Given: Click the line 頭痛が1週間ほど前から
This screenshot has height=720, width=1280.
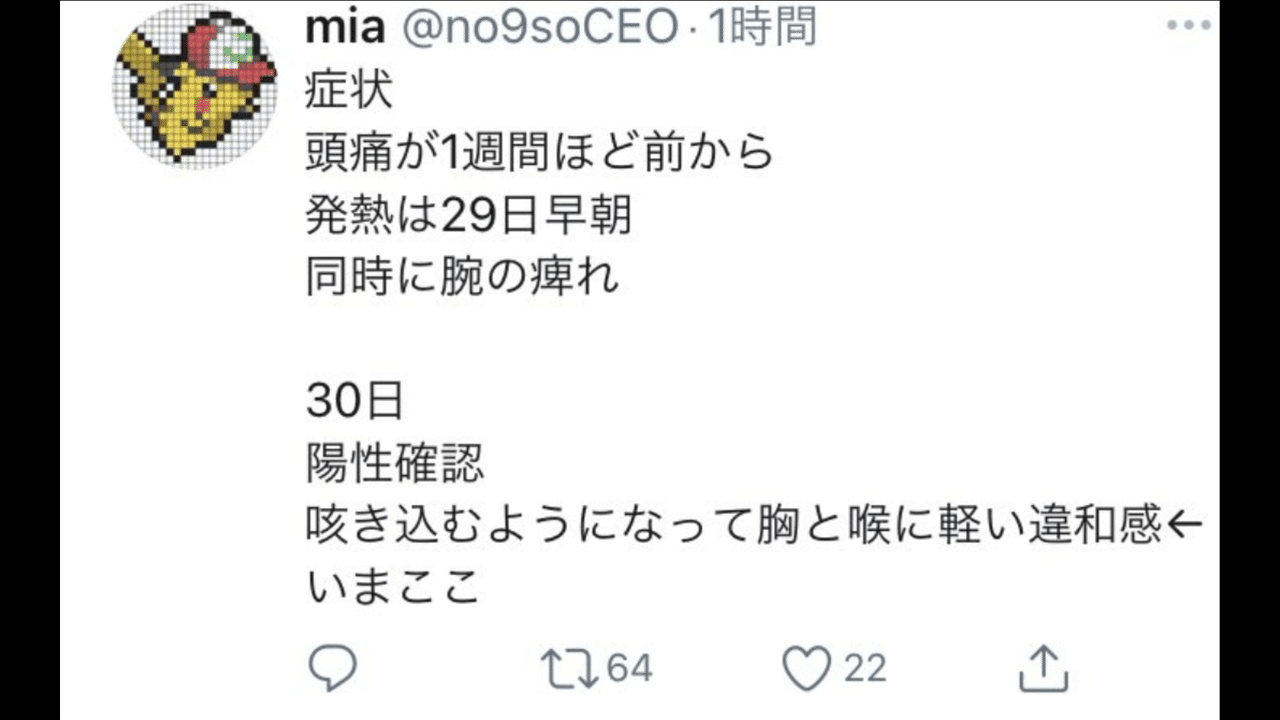Looking at the screenshot, I should point(541,154).
